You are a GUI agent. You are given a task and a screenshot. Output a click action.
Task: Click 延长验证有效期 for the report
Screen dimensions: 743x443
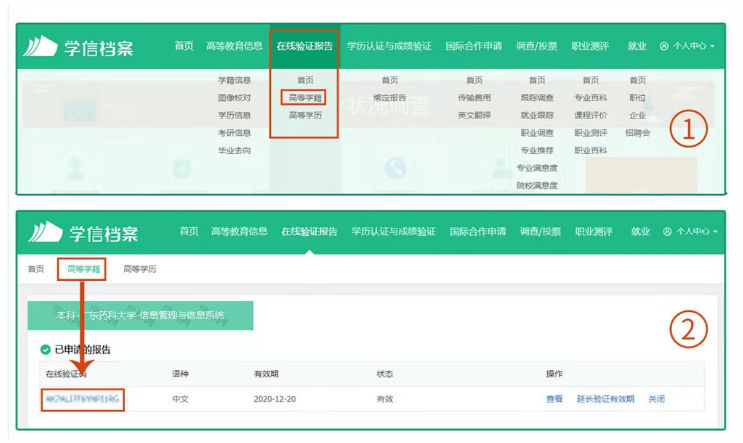[x=605, y=399]
